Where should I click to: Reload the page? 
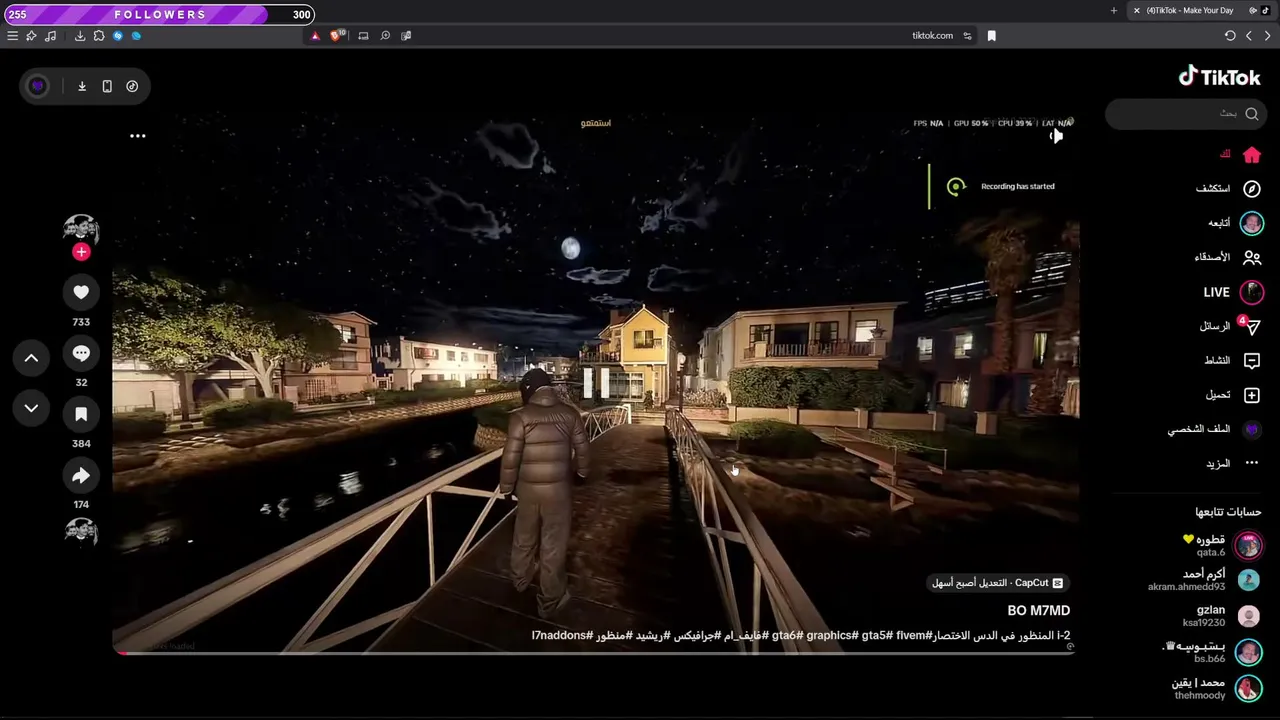click(1230, 36)
